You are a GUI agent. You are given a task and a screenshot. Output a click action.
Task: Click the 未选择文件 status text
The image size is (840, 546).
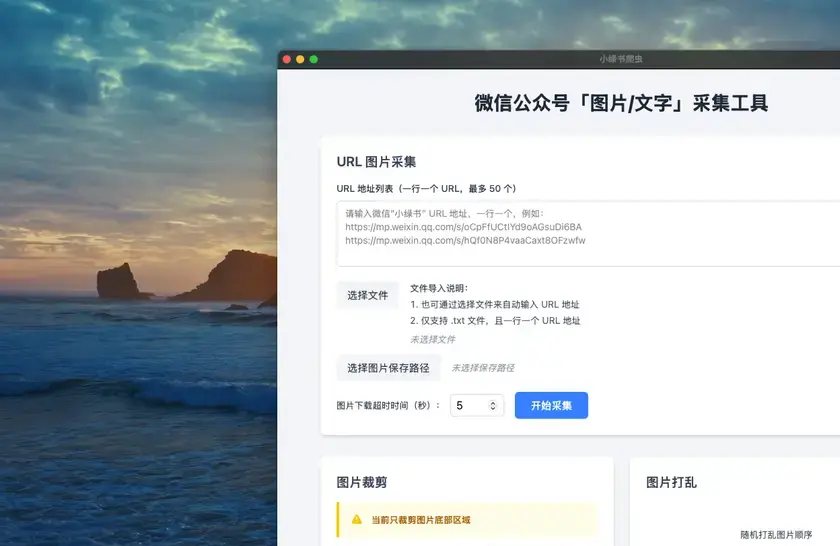[432, 339]
